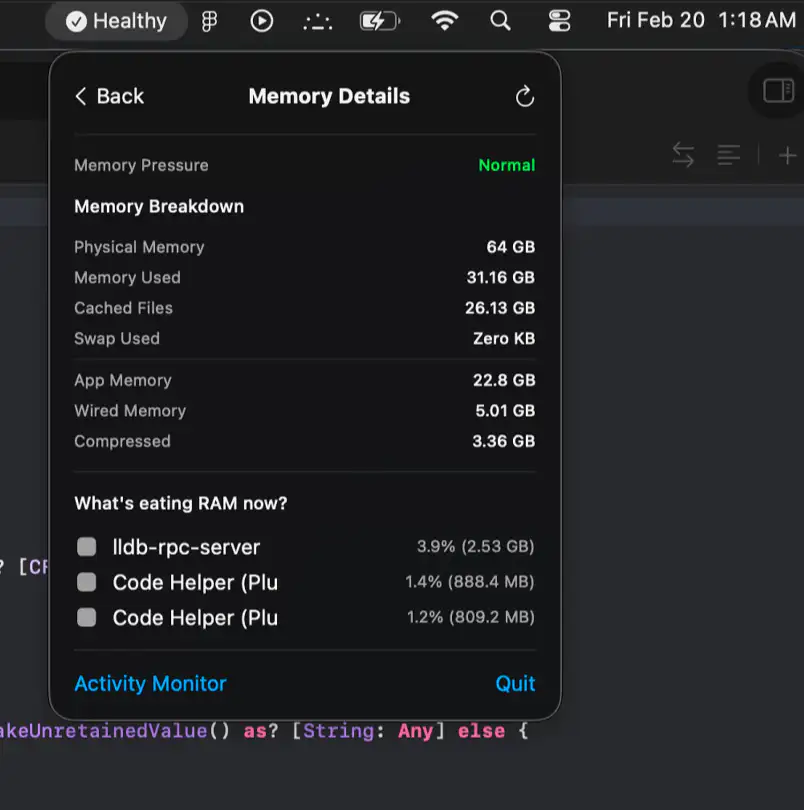Viewport: 804px width, 810px height.
Task: Open Activity Monitor link
Action: (x=150, y=684)
